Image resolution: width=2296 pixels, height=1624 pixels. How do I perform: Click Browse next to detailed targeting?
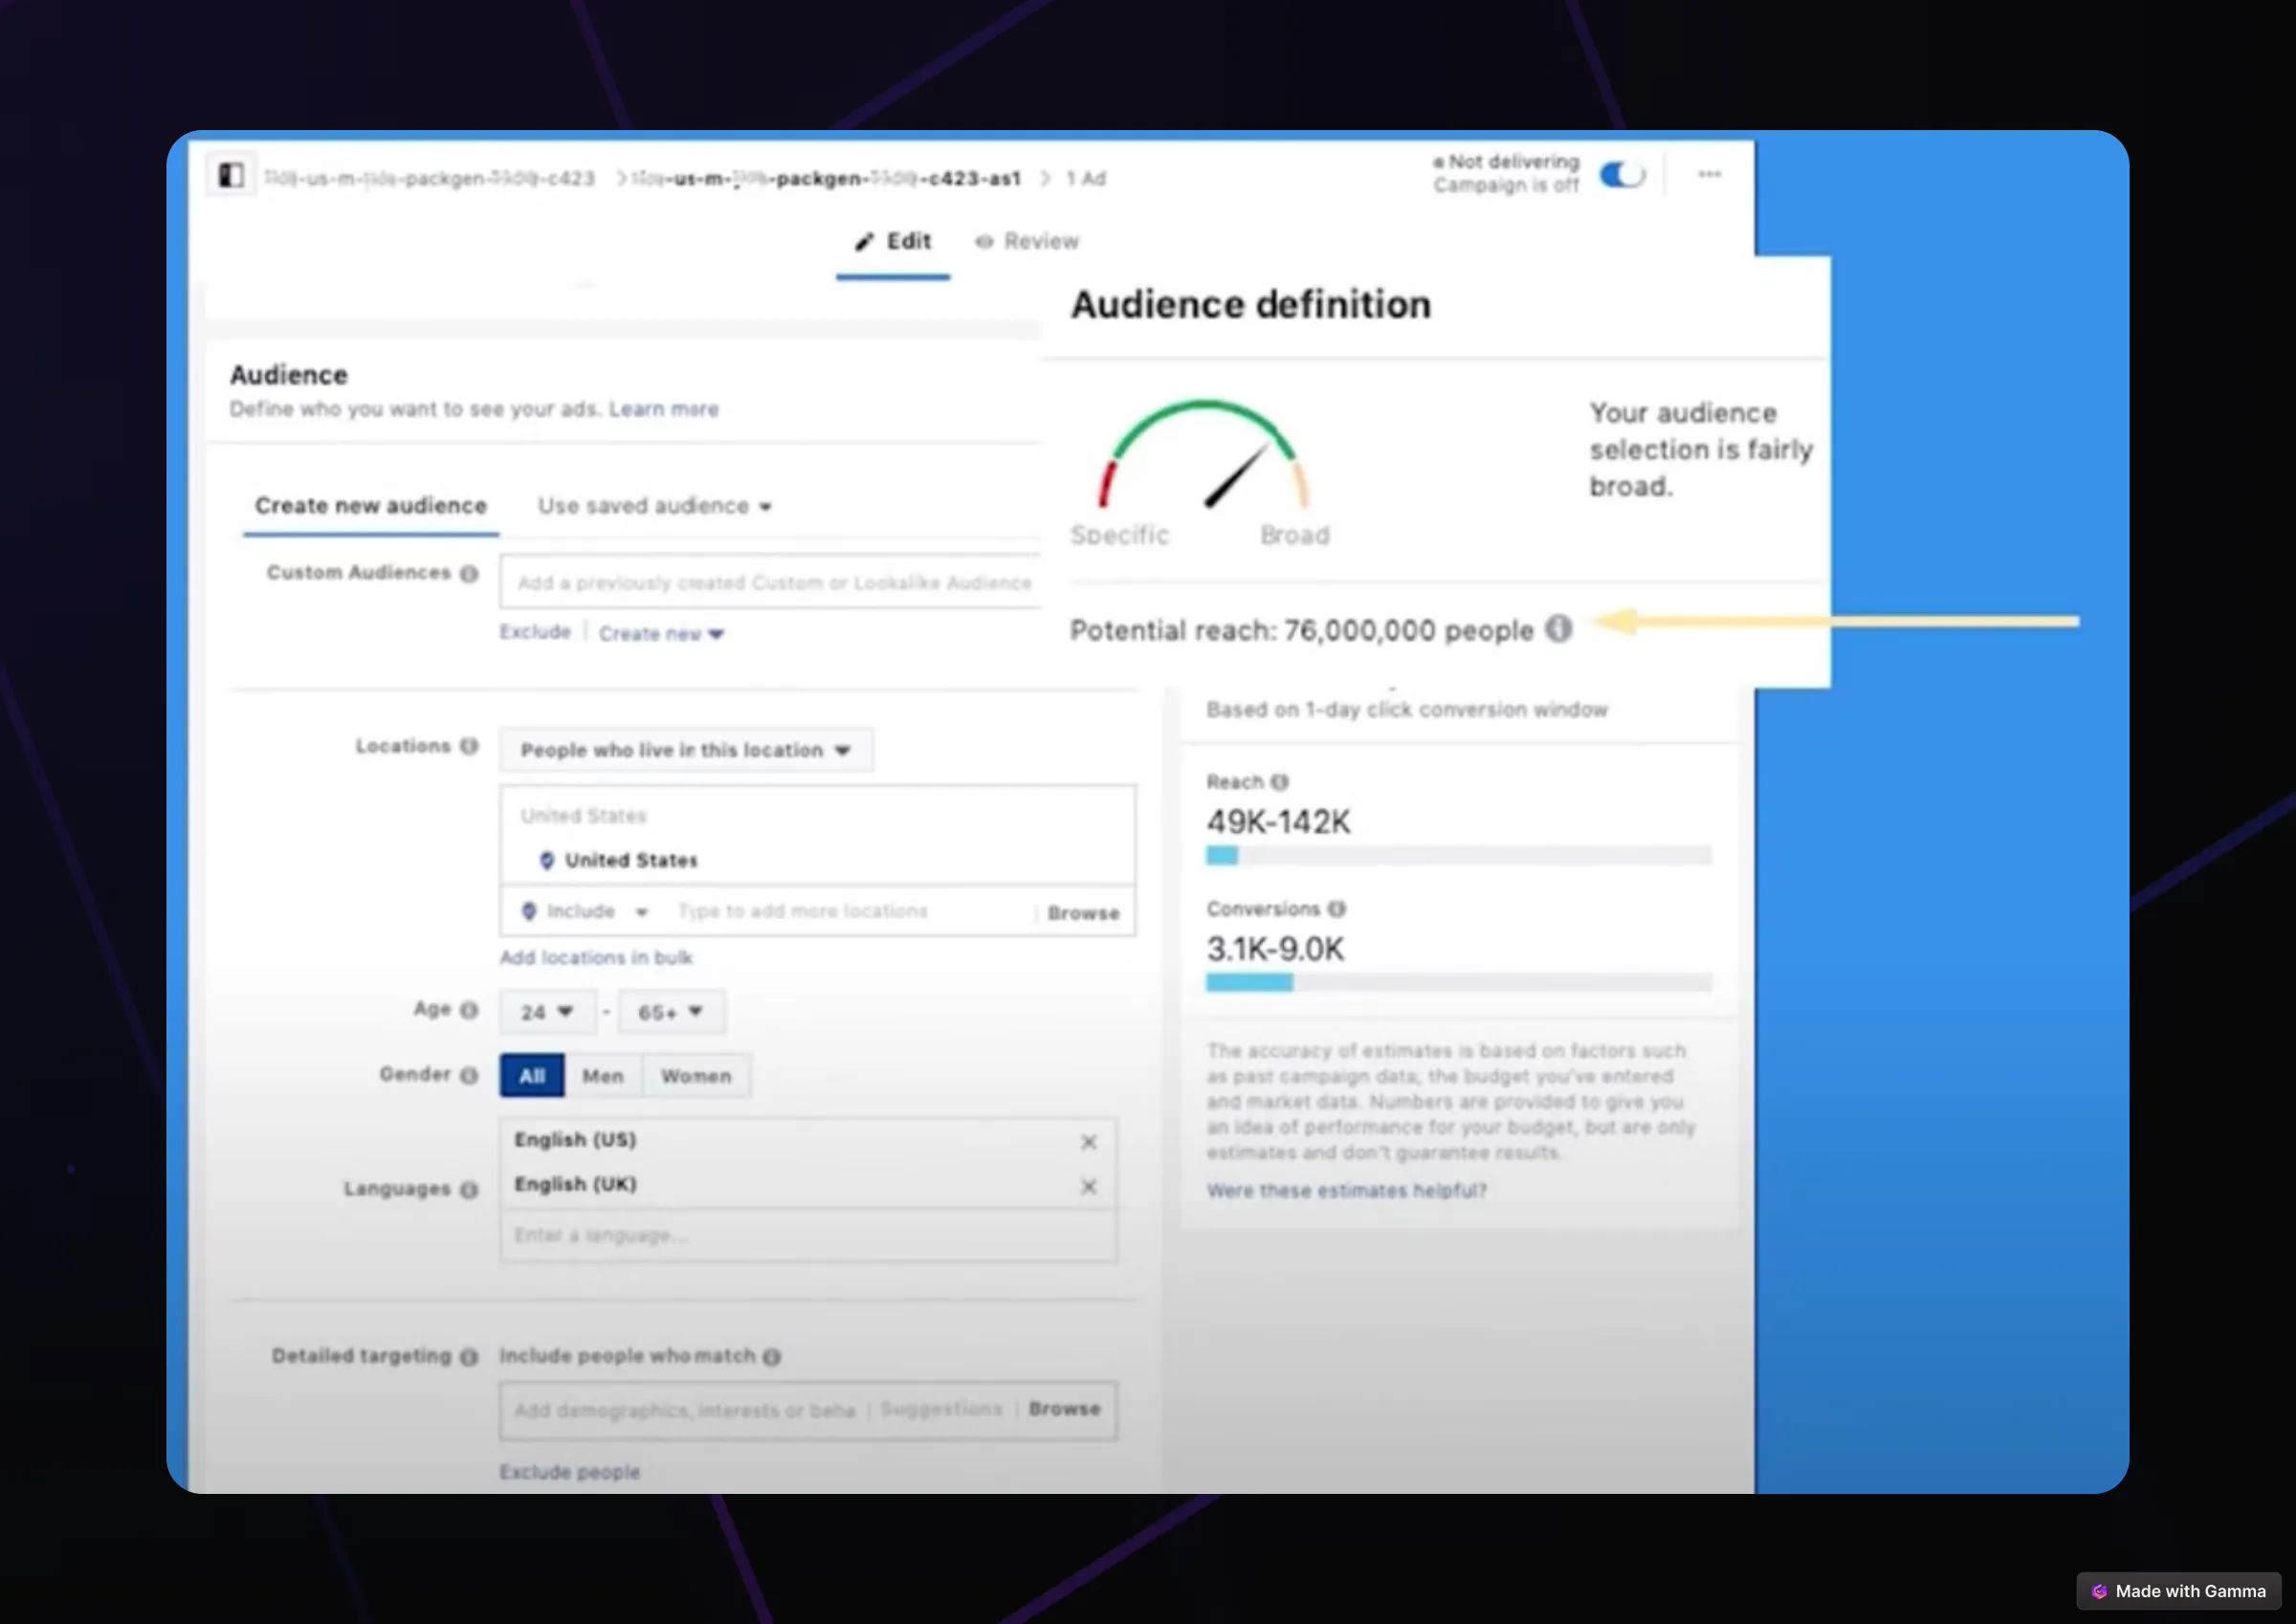1064,1409
